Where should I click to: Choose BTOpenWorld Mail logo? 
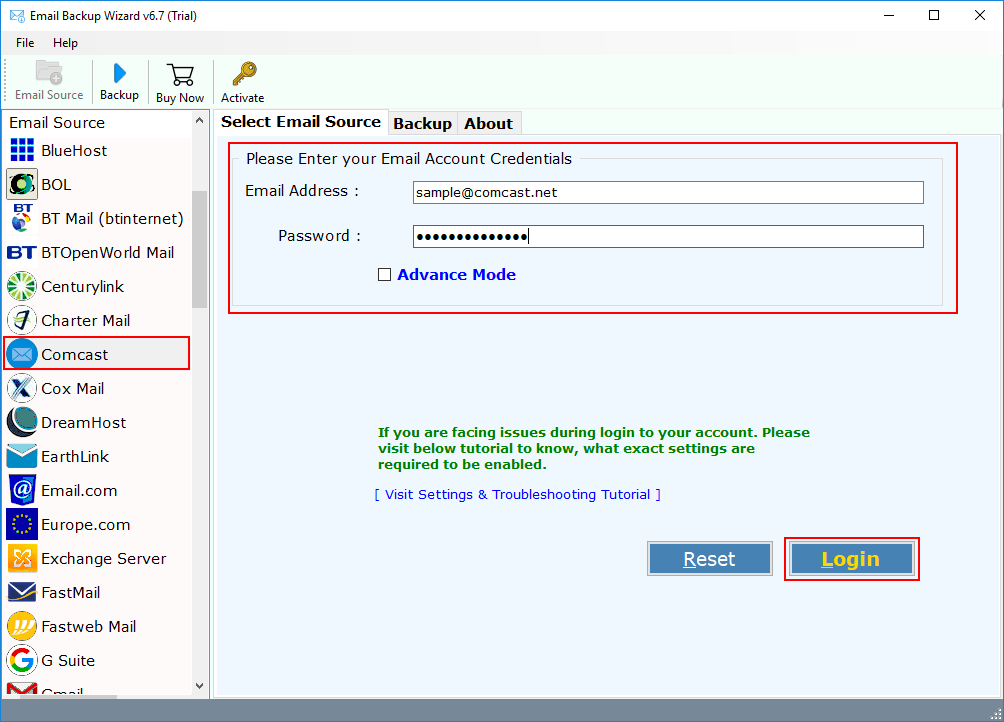[22, 252]
